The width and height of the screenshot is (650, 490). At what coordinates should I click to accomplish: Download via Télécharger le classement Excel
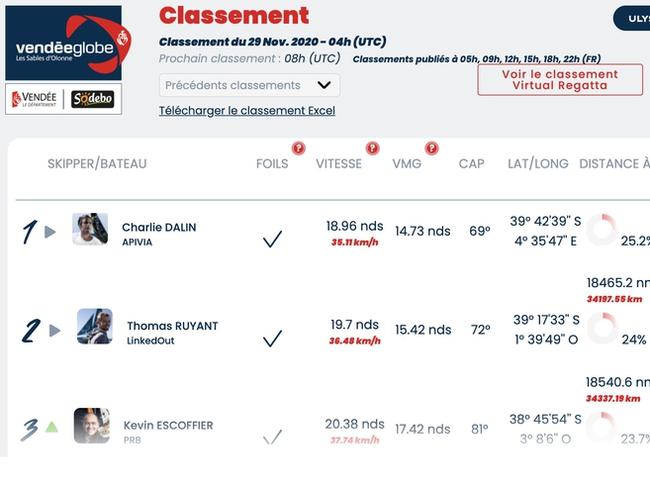247,111
